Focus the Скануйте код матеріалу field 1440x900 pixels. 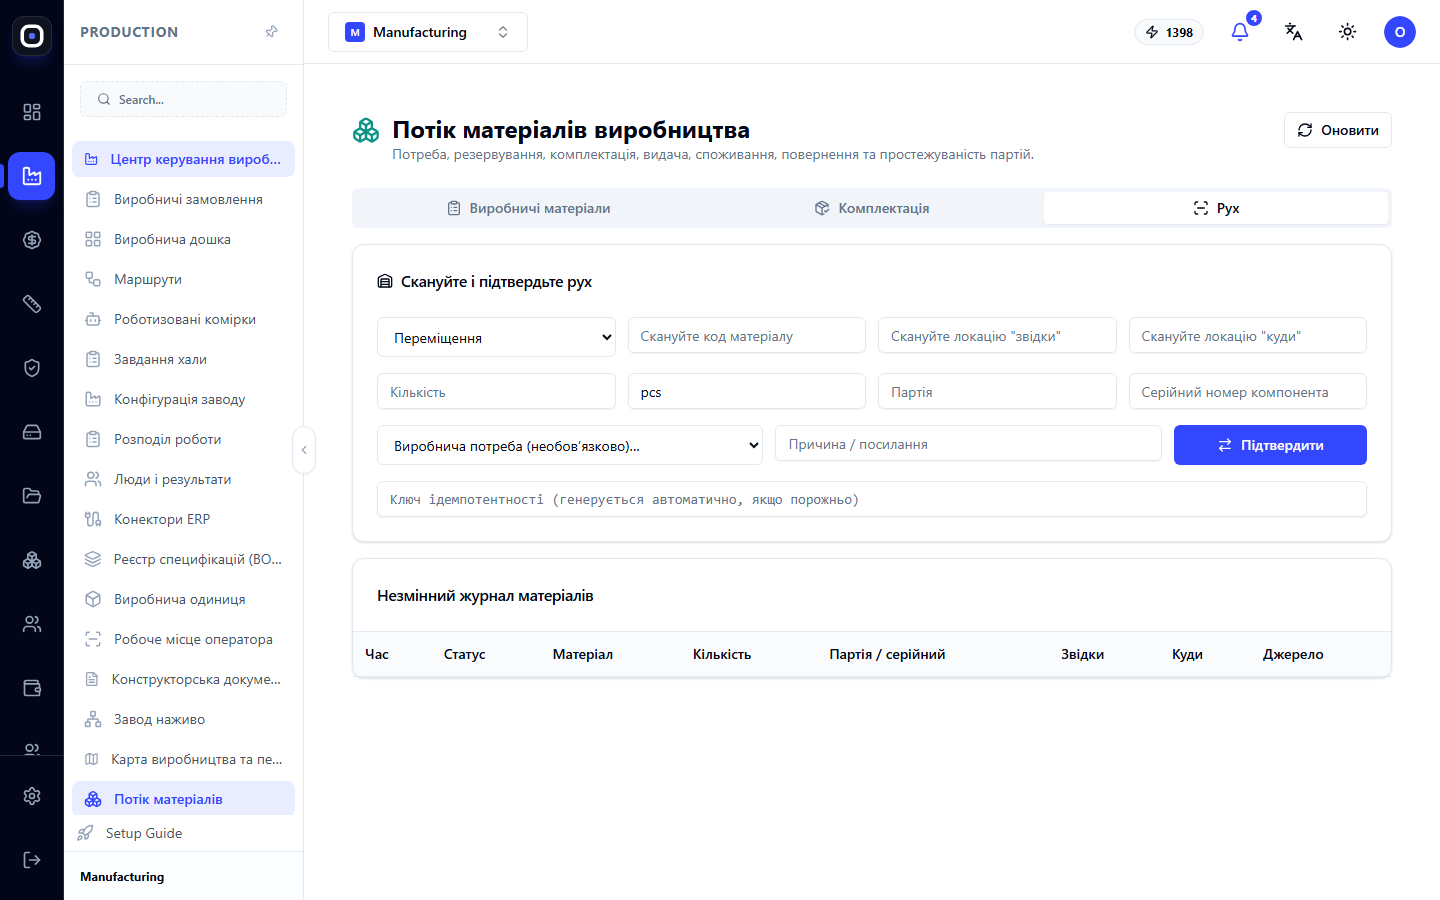pyautogui.click(x=747, y=336)
